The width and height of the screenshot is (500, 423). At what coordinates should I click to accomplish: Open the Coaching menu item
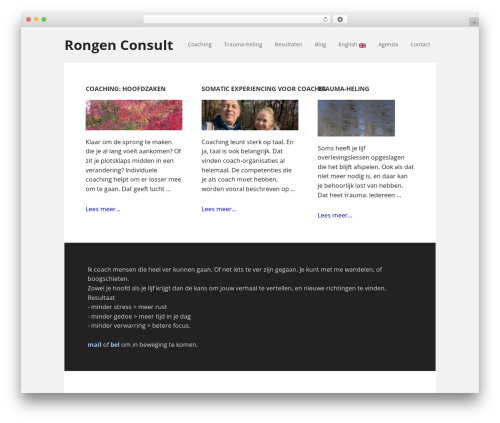pyautogui.click(x=199, y=44)
